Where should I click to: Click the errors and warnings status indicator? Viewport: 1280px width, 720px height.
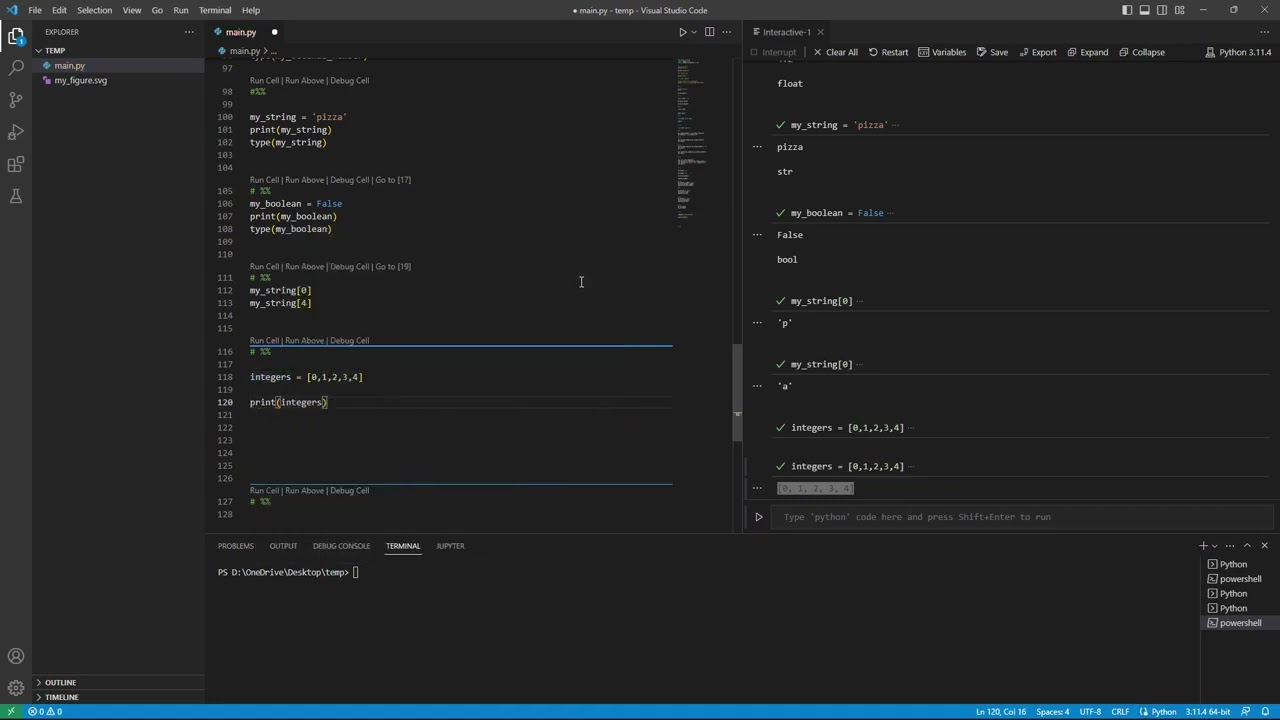(46, 712)
